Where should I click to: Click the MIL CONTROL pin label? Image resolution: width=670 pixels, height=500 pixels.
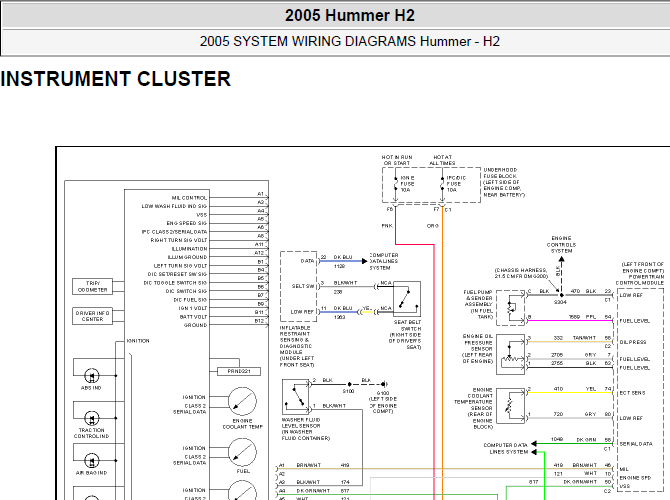[x=189, y=198]
